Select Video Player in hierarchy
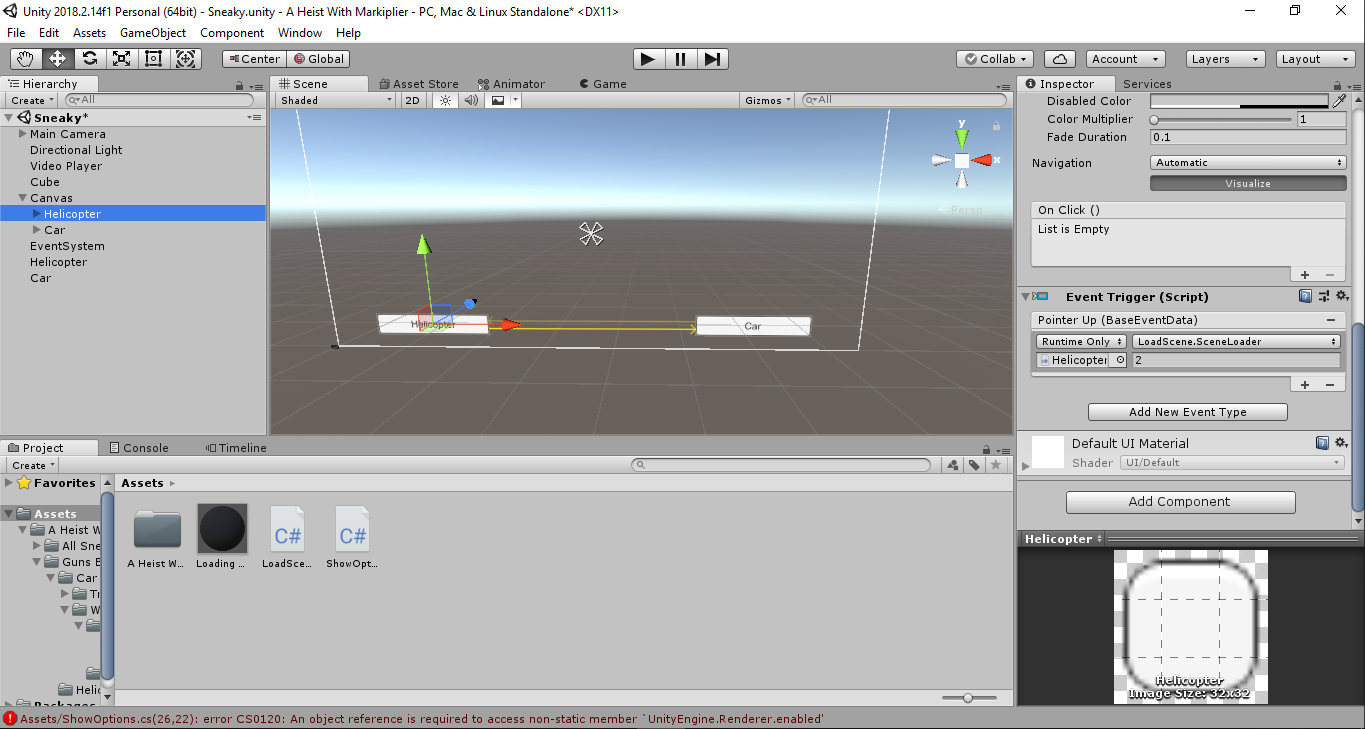 coord(66,166)
